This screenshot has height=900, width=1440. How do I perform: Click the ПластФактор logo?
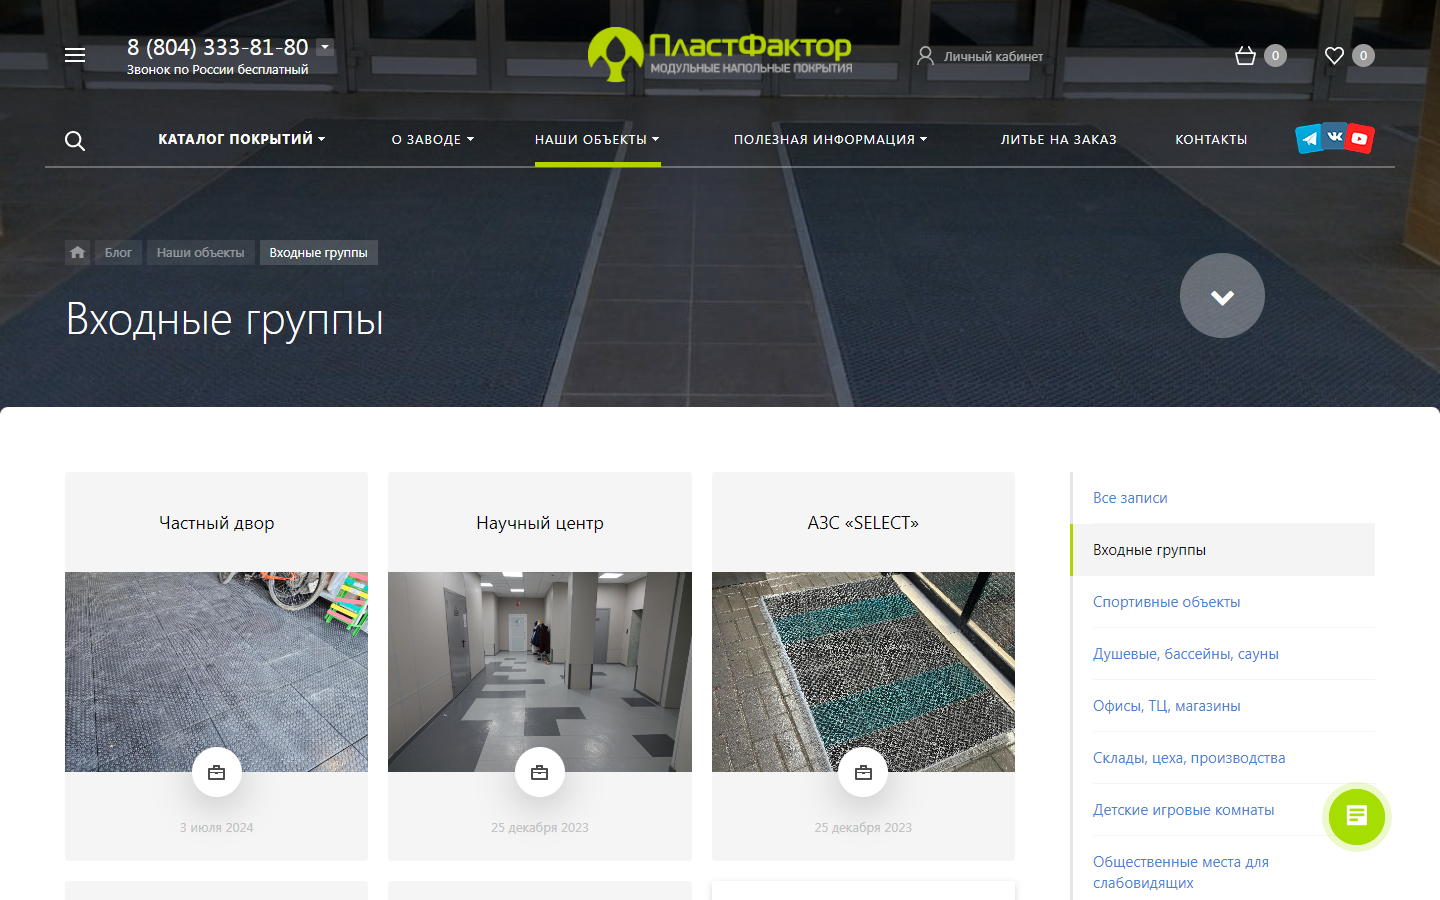point(720,54)
